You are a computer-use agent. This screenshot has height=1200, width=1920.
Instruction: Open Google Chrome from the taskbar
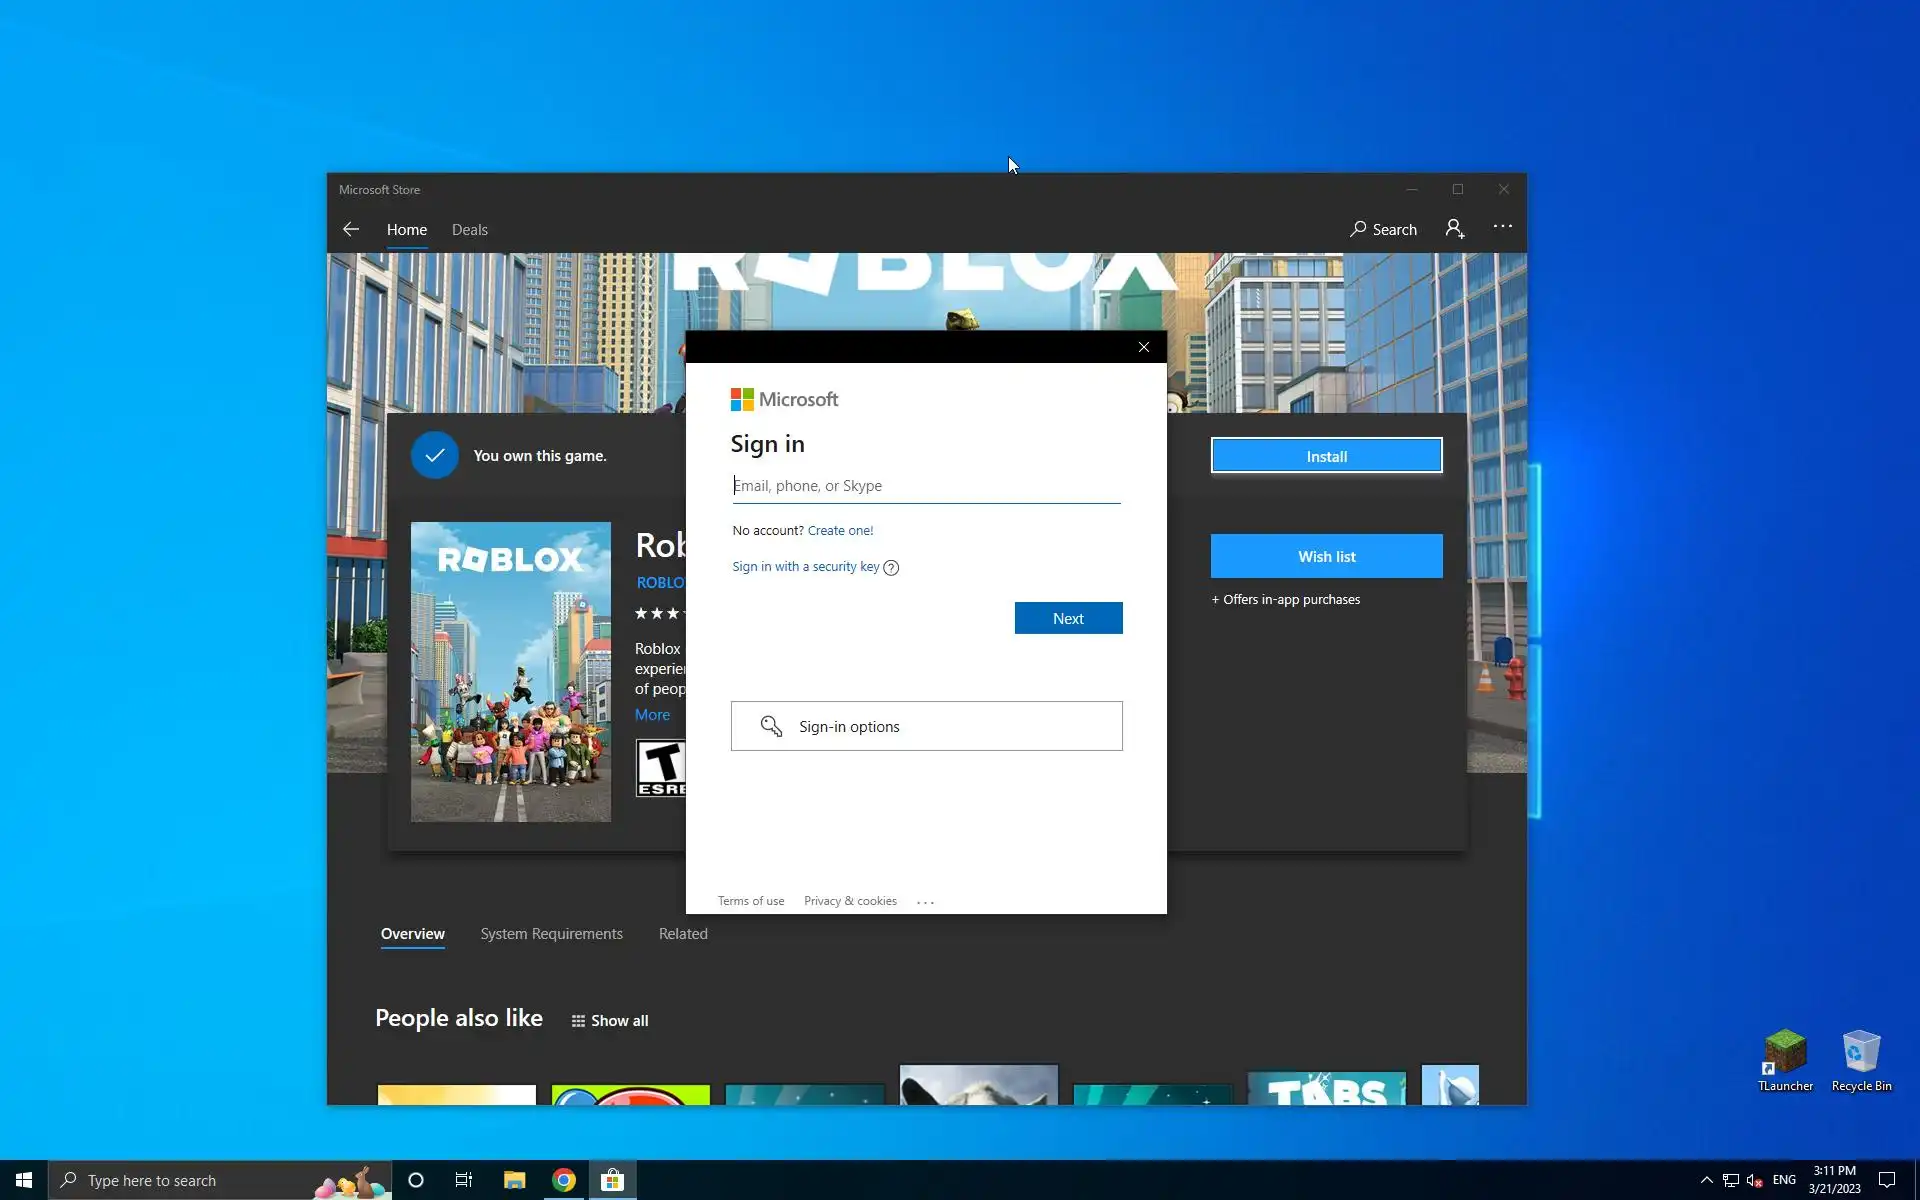(564, 1180)
